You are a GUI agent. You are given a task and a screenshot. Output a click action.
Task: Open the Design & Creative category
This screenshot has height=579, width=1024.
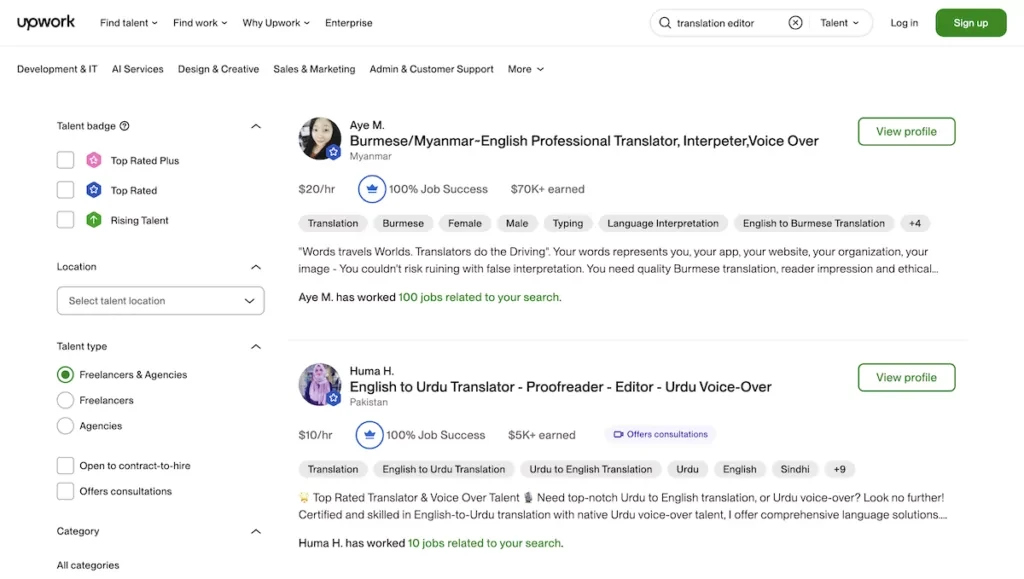(x=218, y=69)
